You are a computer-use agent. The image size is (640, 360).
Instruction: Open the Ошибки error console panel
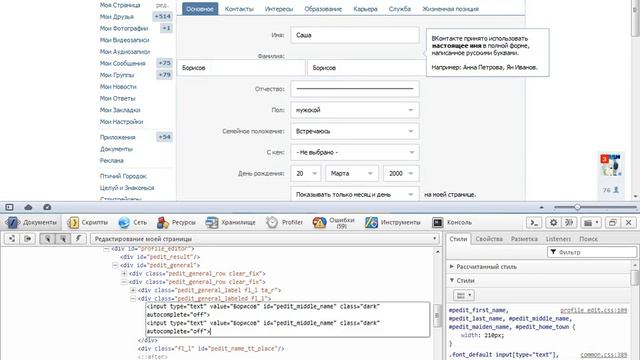pos(334,222)
